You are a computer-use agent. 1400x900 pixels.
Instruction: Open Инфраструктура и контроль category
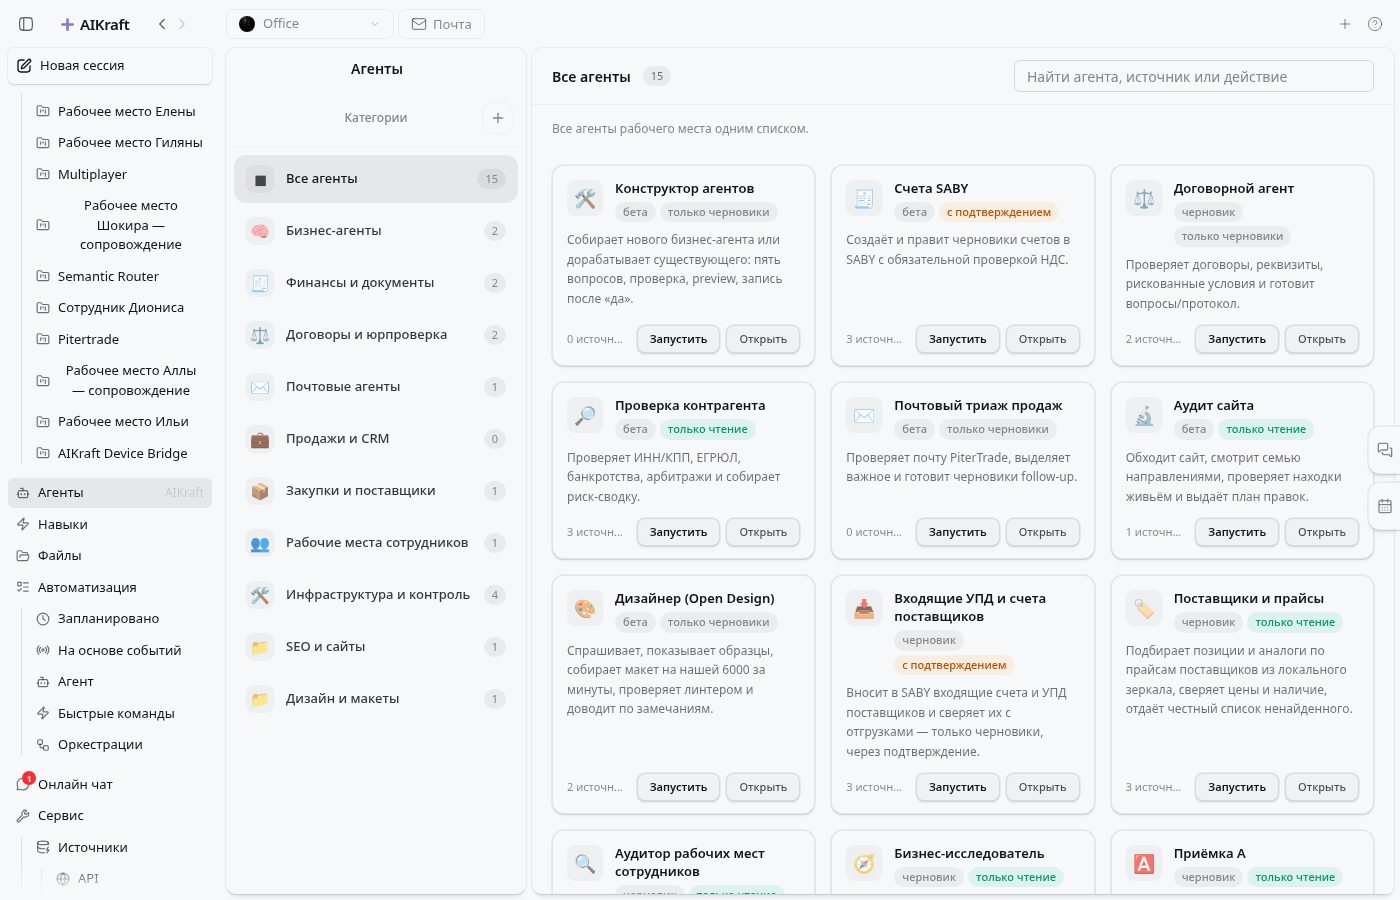point(376,595)
